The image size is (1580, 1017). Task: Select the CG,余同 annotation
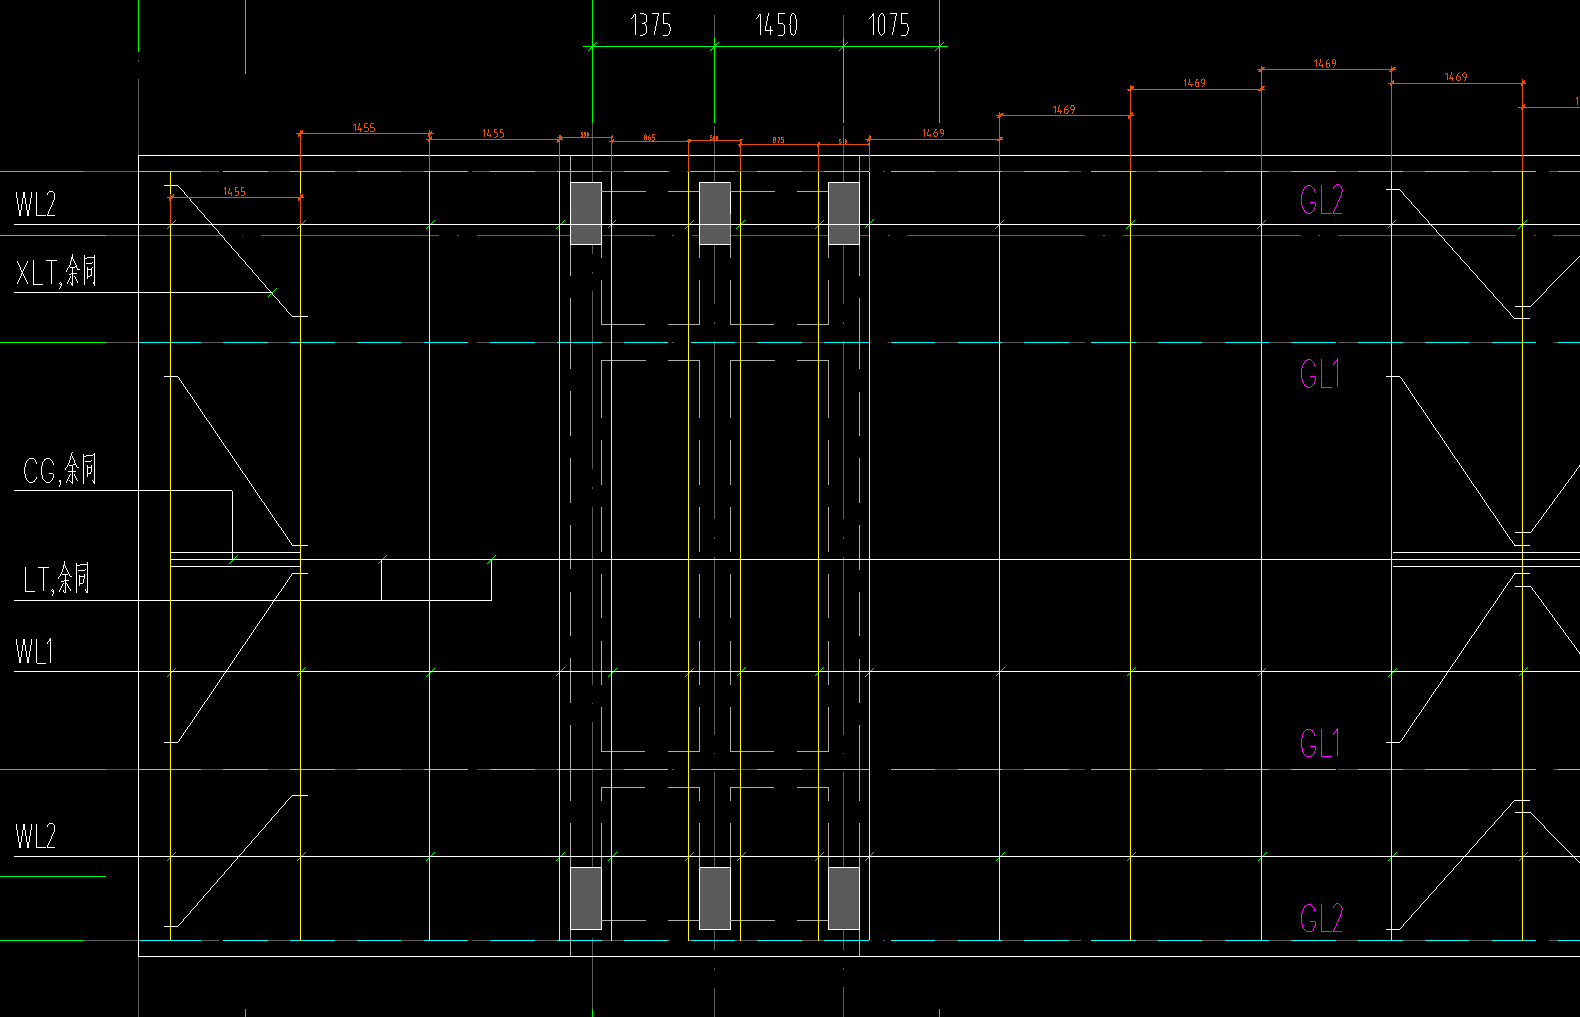click(x=60, y=470)
